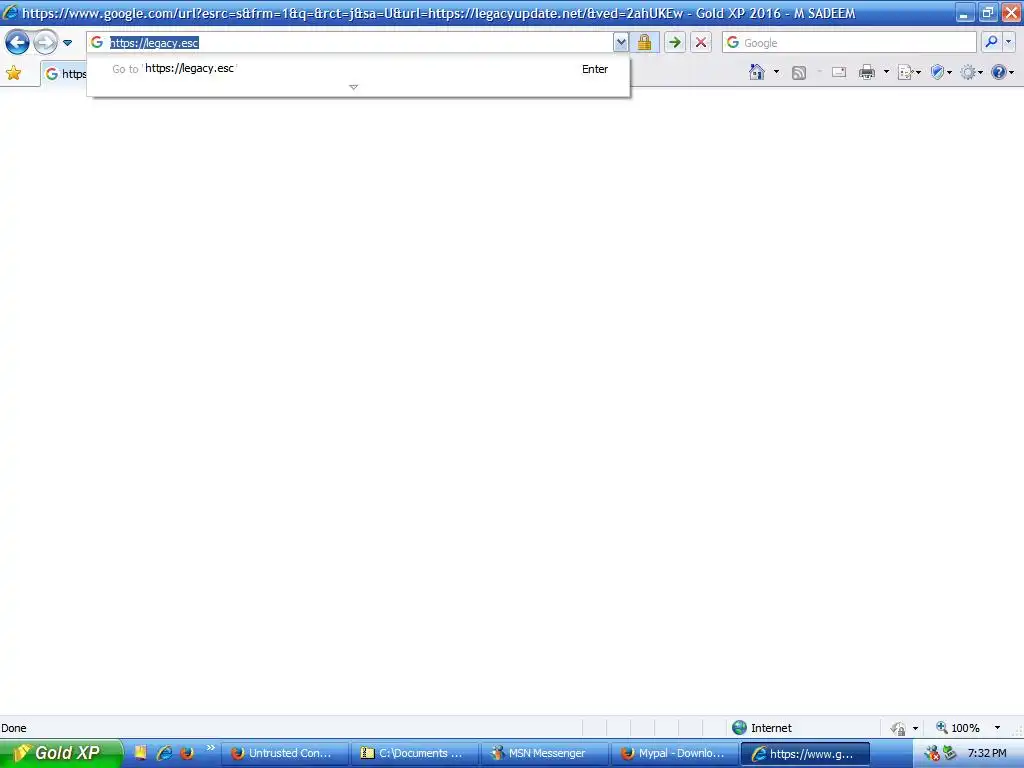1024x768 pixels.
Task: Open the Page menu icon
Action: click(908, 72)
